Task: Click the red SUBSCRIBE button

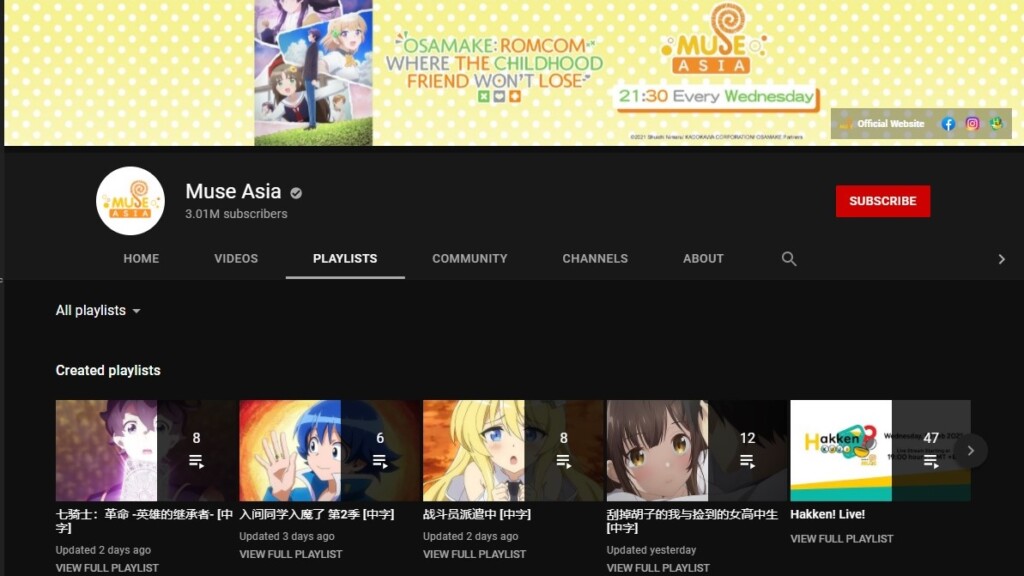Action: click(x=883, y=200)
